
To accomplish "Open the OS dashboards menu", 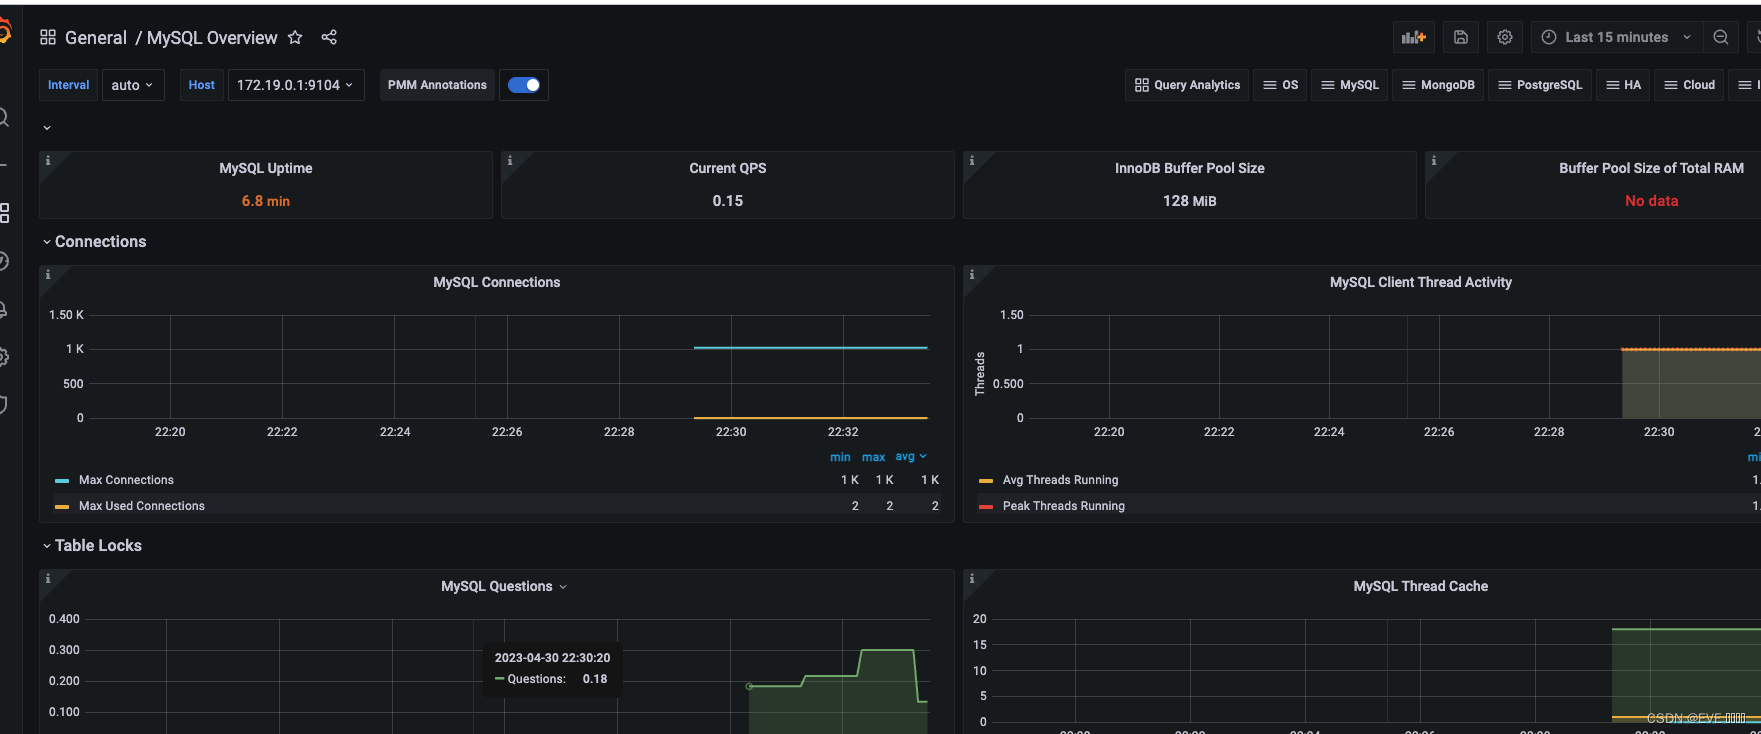I will click(x=1281, y=85).
